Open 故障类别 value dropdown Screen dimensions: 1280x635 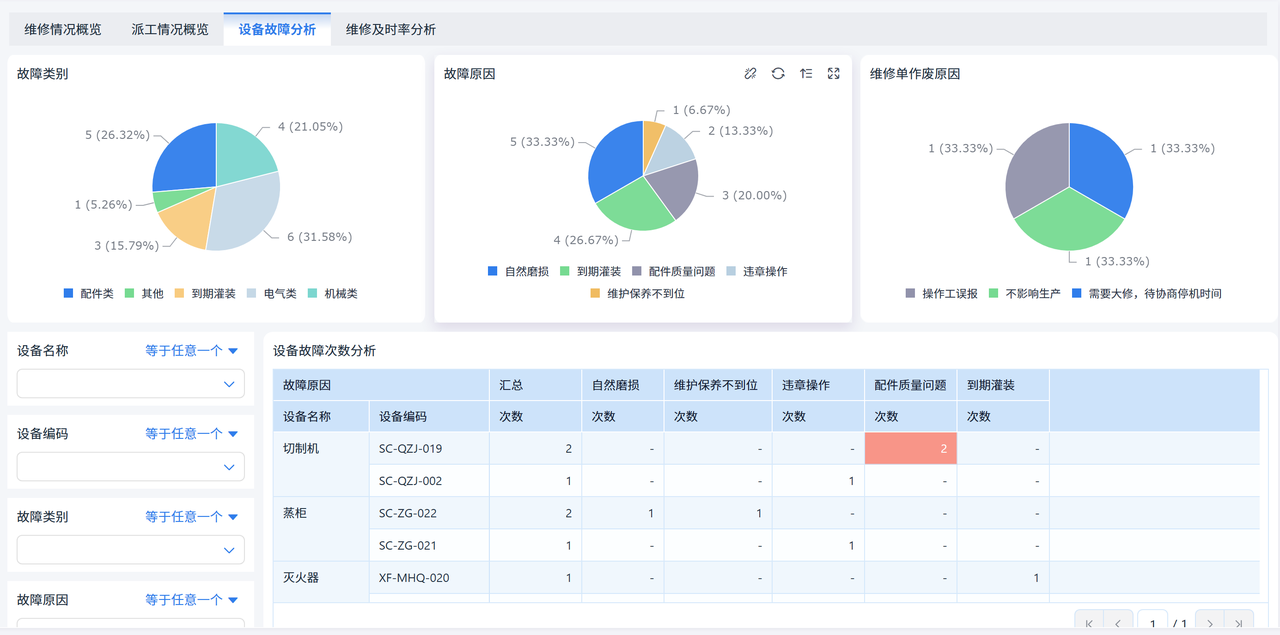pos(131,550)
